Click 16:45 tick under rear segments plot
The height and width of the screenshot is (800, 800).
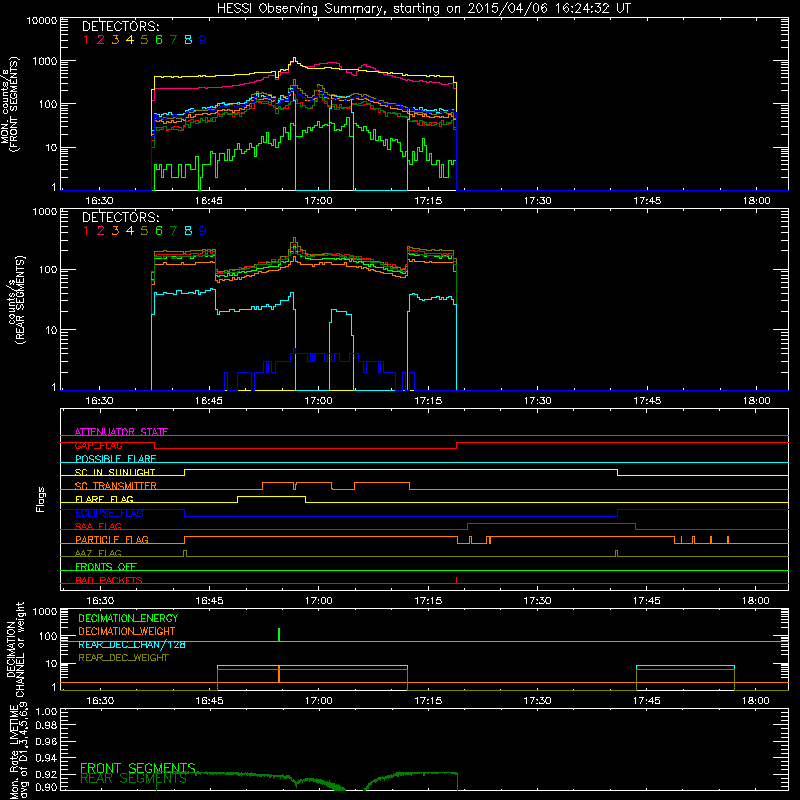click(x=209, y=401)
